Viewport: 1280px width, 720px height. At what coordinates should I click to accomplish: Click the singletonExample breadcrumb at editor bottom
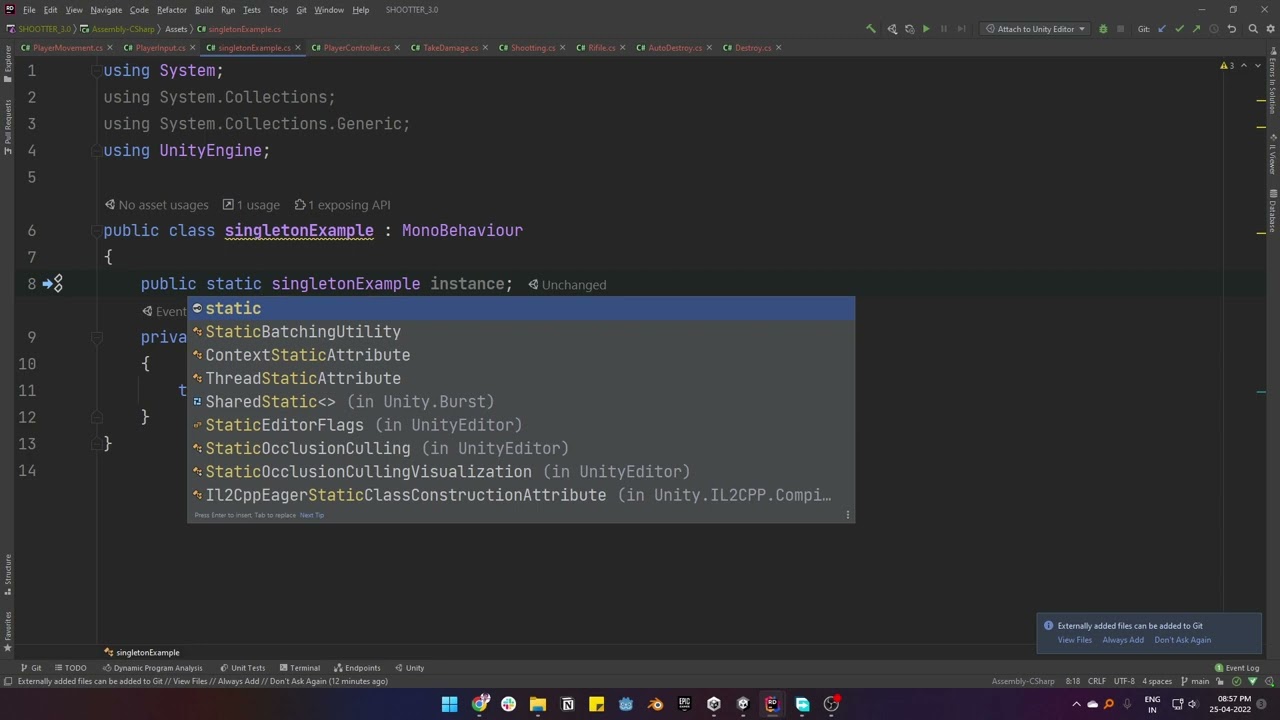pos(142,653)
